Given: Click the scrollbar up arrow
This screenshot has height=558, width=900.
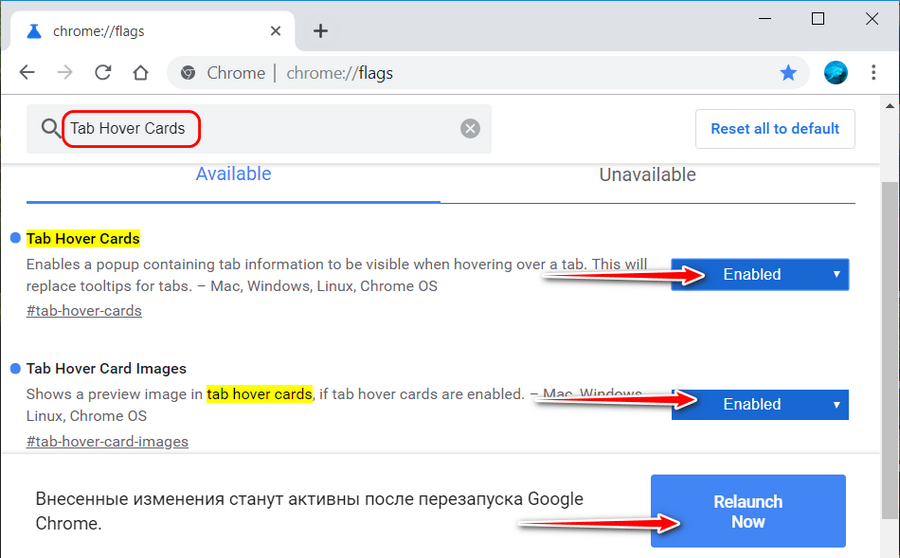Looking at the screenshot, I should pyautogui.click(x=890, y=106).
